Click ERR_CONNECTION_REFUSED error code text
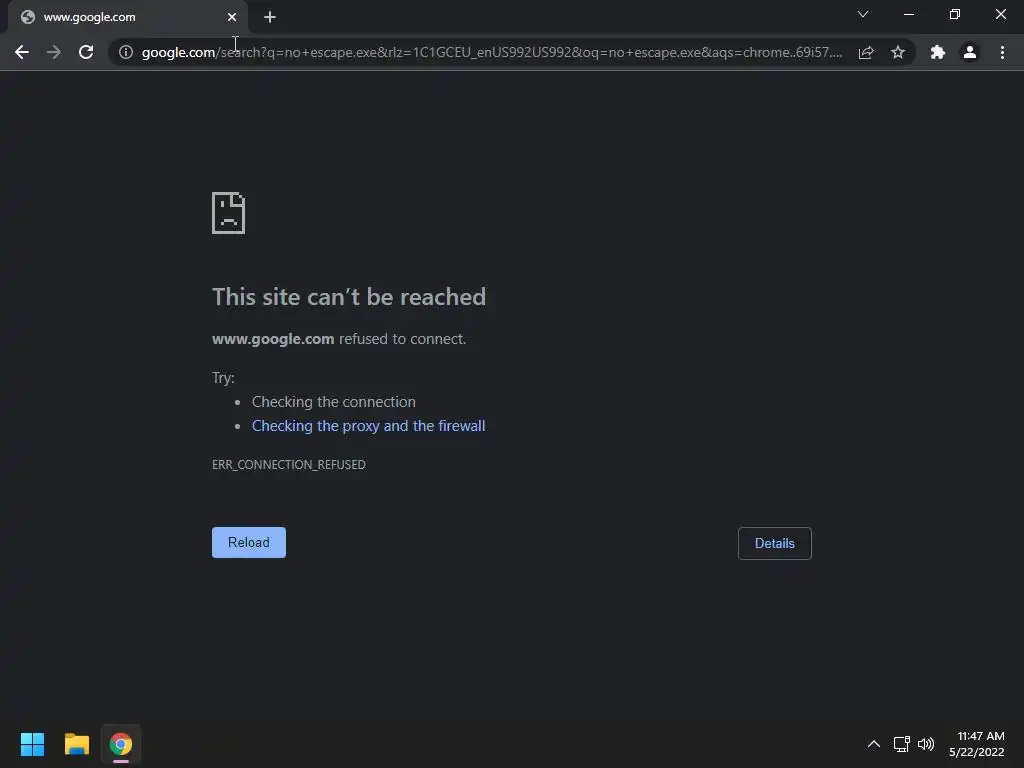This screenshot has width=1024, height=768. point(289,464)
